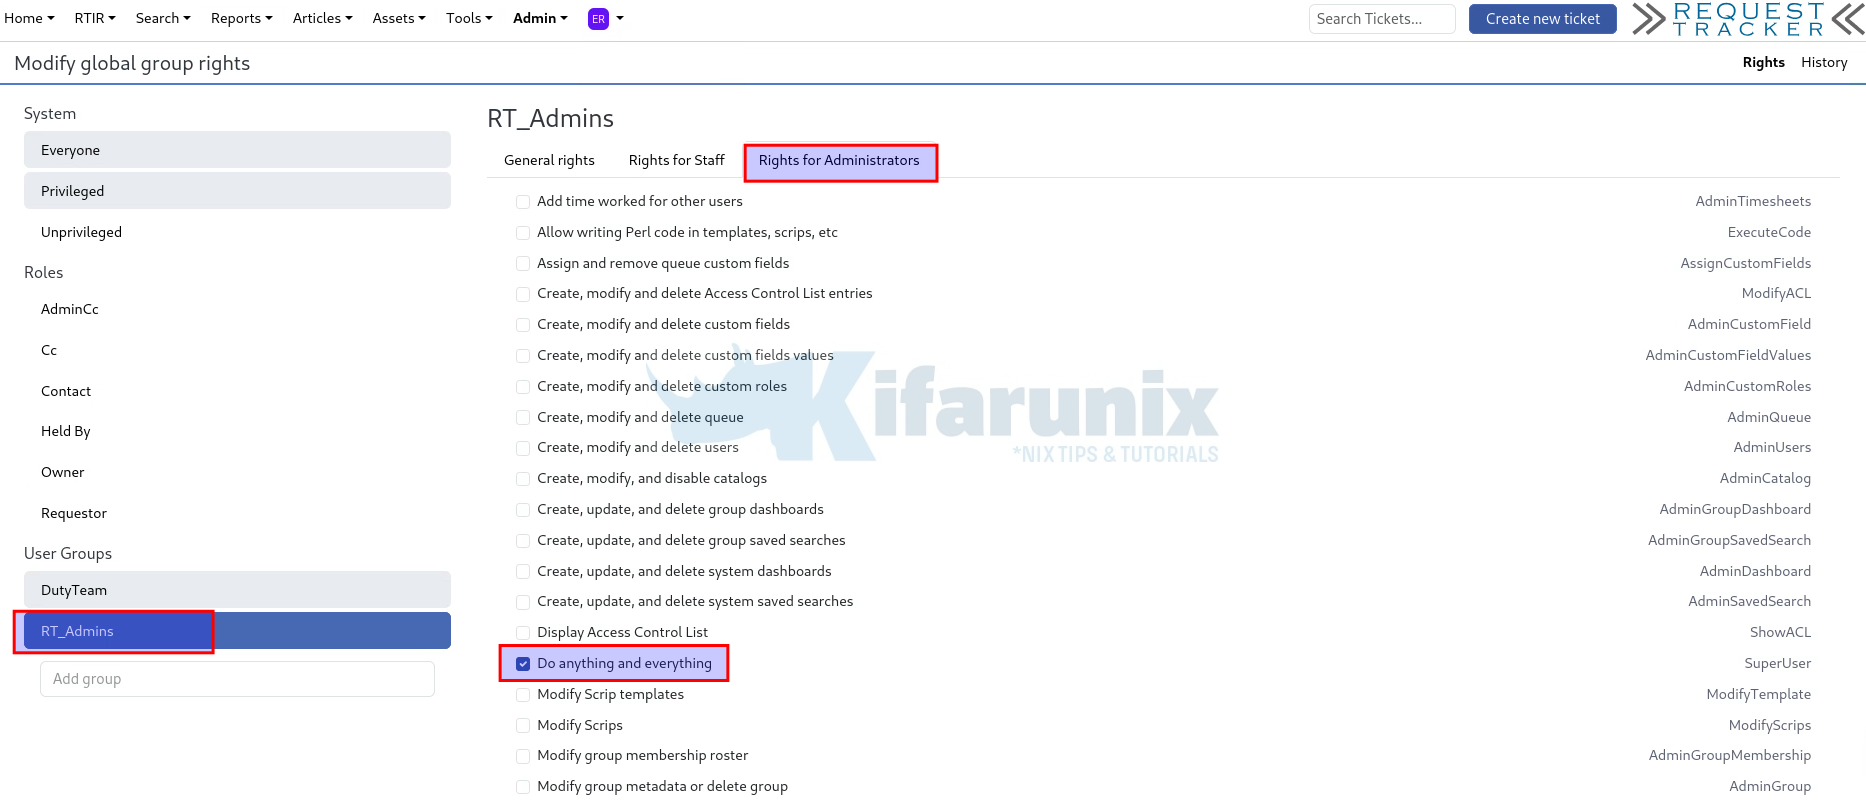
Task: Focus the Add group input box
Action: (x=237, y=679)
